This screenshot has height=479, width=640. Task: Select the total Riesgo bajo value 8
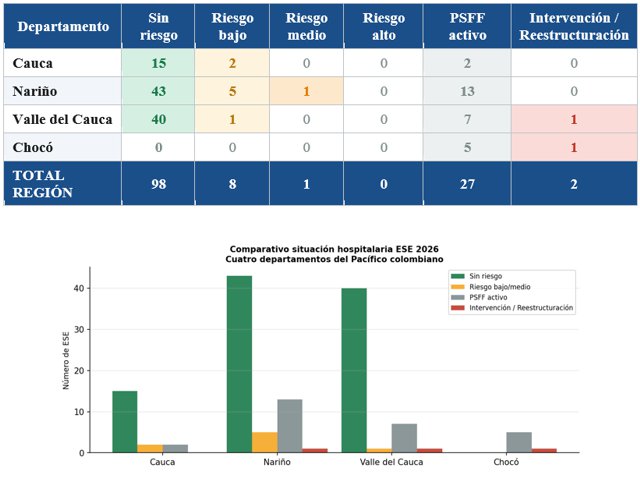(232, 184)
